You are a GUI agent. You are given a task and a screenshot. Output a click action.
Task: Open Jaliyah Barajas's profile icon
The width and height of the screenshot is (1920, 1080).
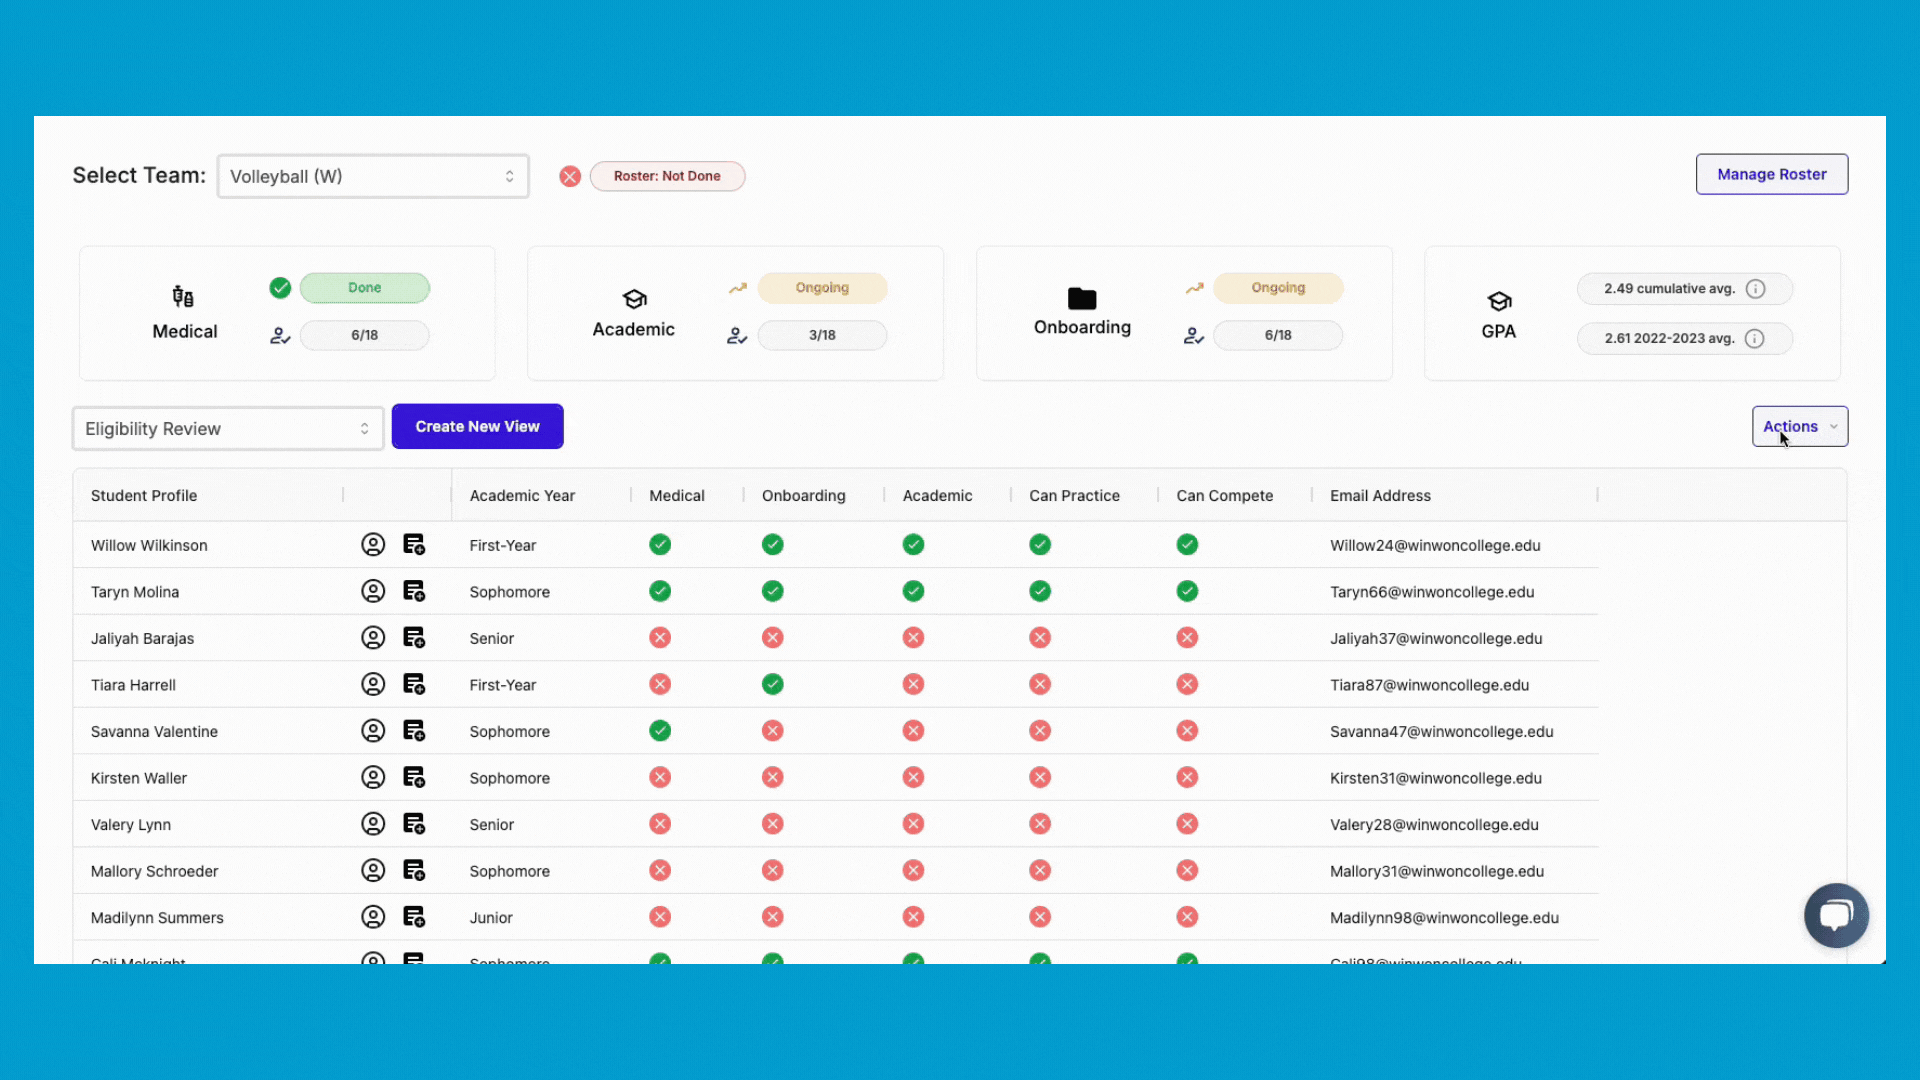pyautogui.click(x=373, y=638)
